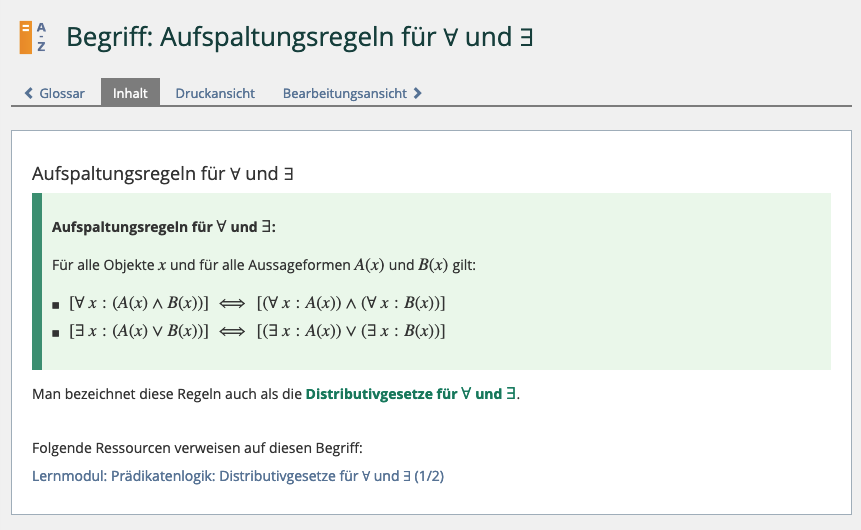
Task: Switch to the Druckansicht tab
Action: point(215,93)
